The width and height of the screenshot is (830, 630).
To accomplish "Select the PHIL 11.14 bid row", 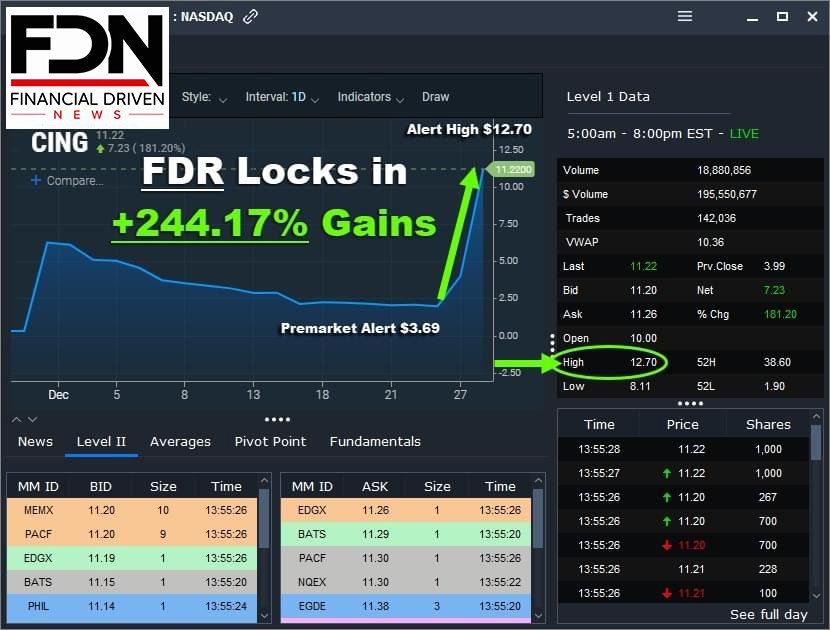I will click(132, 606).
